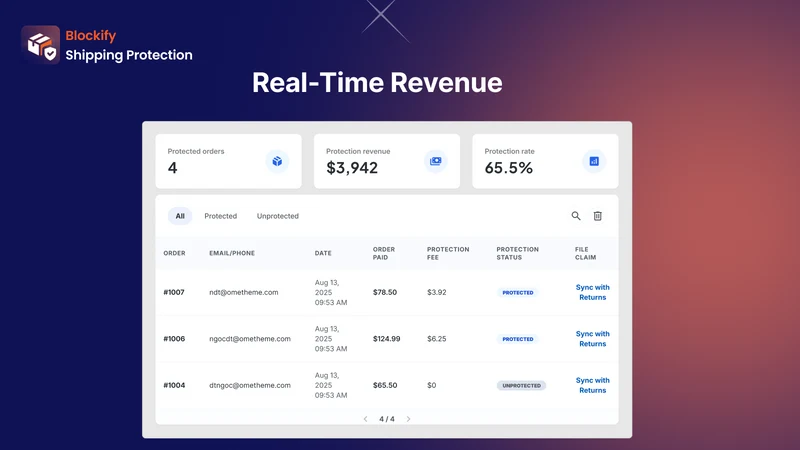Click the $78.50 order paid amount
This screenshot has width=800, height=450.
(385, 292)
